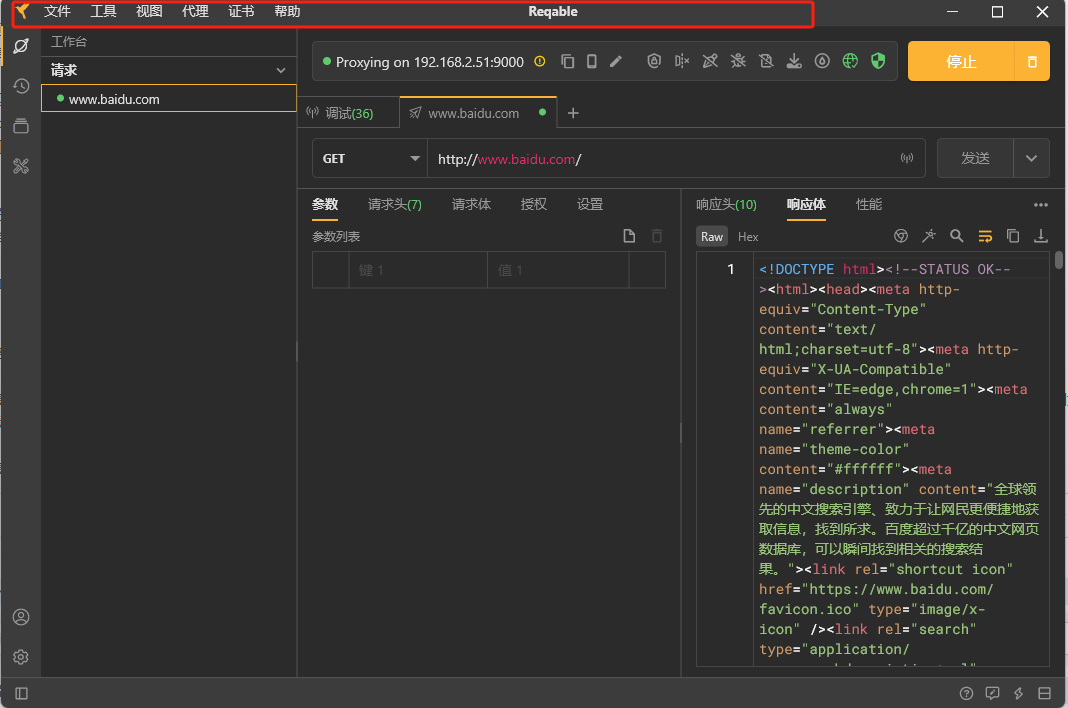Screen dimensions: 1068x708
Task: Switch to the 调试(36) tab
Action: (348, 113)
